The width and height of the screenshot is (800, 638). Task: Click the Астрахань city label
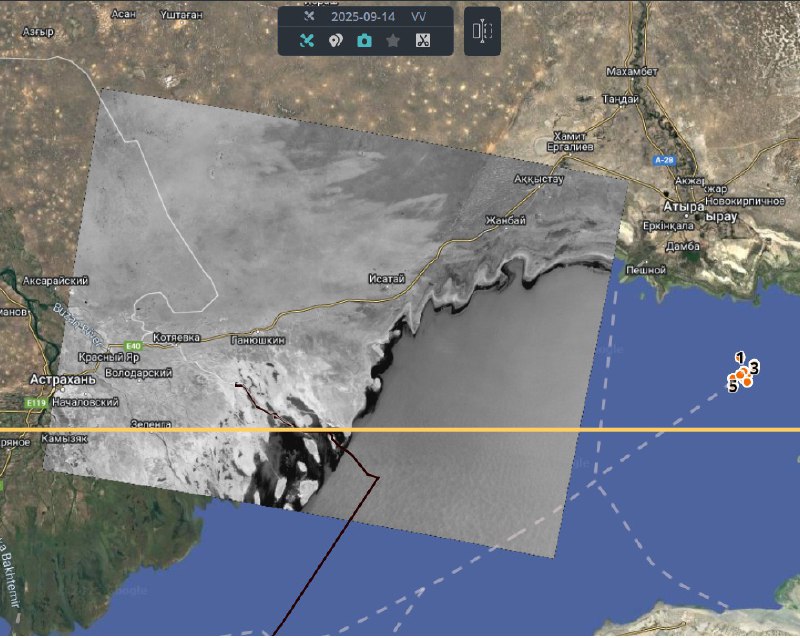[x=62, y=380]
